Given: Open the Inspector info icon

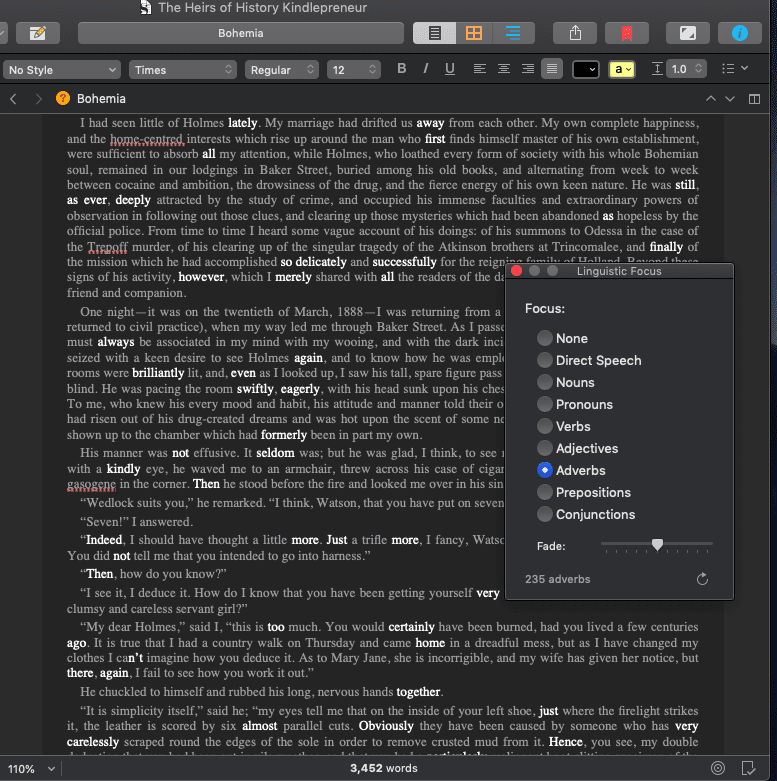Looking at the screenshot, I should [x=740, y=33].
